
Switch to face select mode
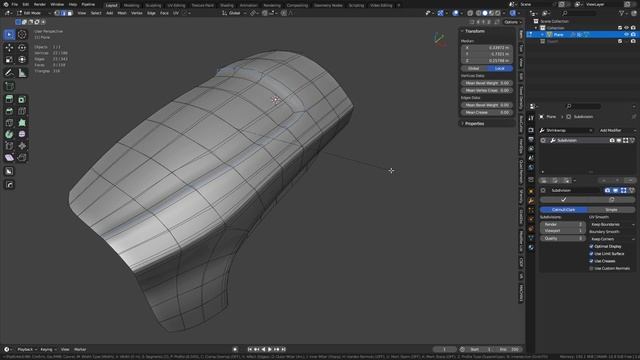click(70, 13)
